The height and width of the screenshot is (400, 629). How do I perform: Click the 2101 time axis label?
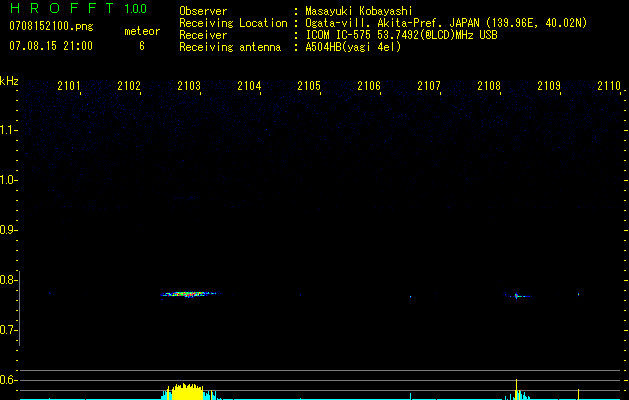[x=69, y=86]
